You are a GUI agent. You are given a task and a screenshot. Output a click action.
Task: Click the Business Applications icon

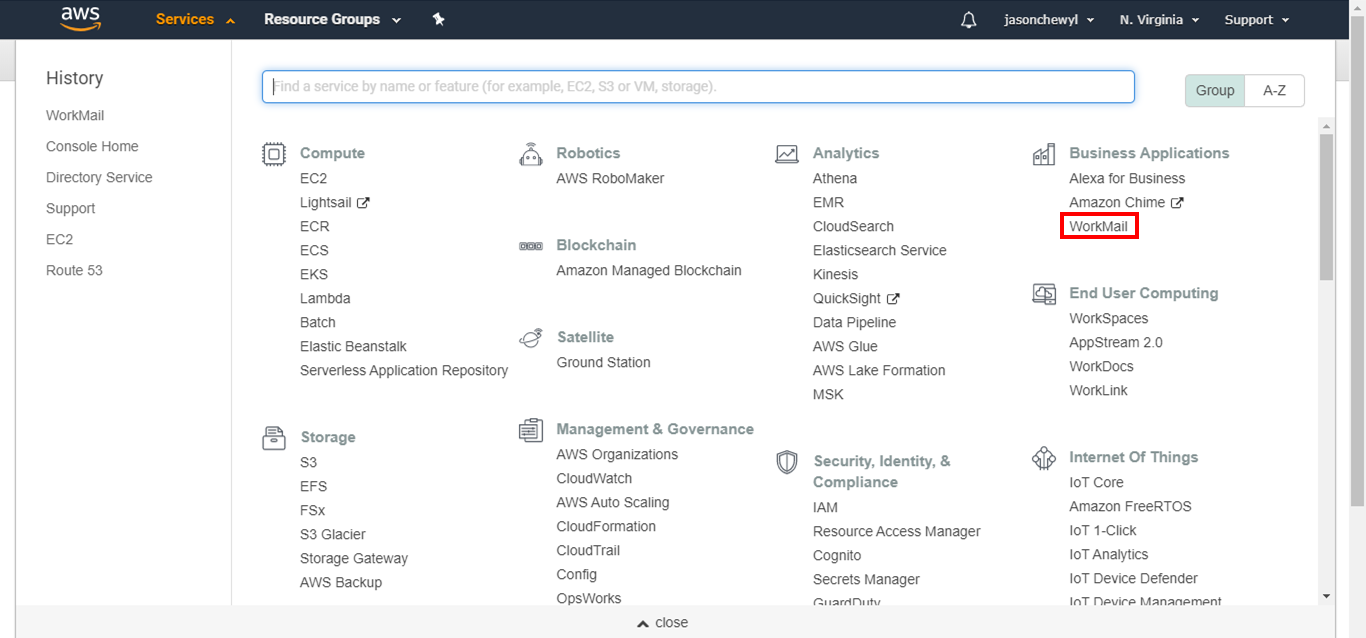coord(1044,154)
